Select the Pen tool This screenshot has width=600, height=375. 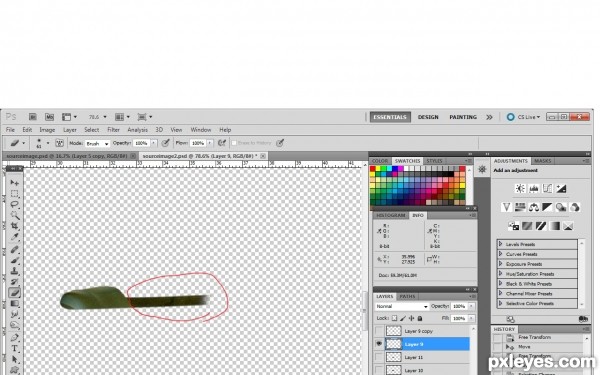15,338
